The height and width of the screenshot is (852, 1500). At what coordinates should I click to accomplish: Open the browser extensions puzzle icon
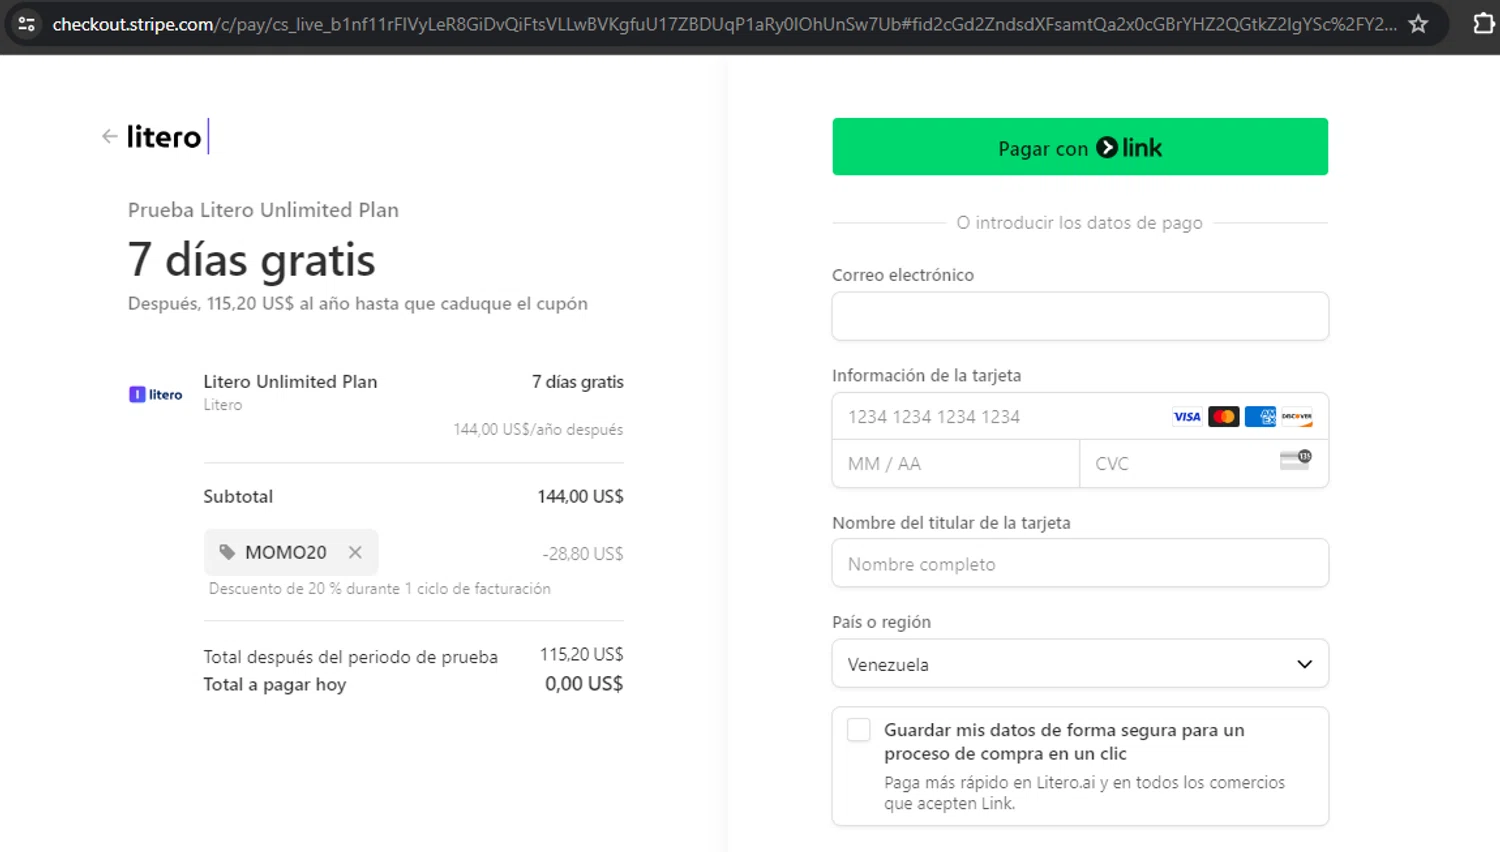point(1484,23)
